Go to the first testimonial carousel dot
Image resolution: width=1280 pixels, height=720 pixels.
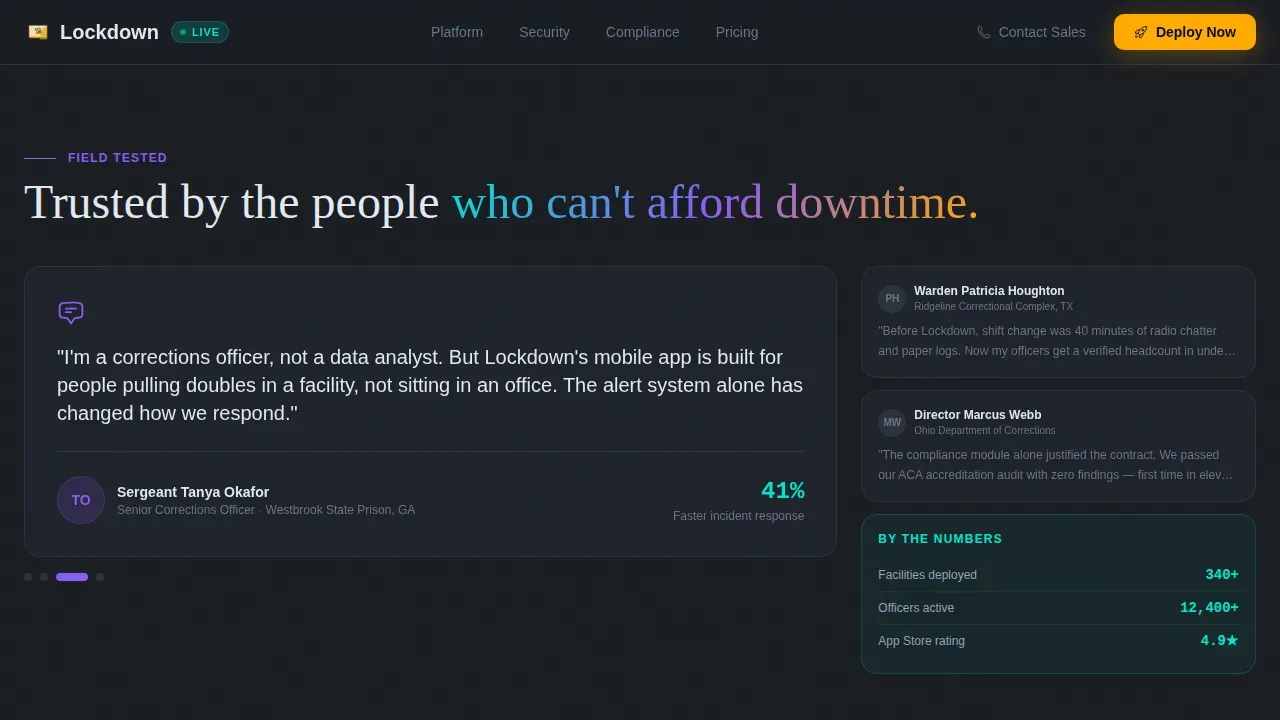[28, 577]
